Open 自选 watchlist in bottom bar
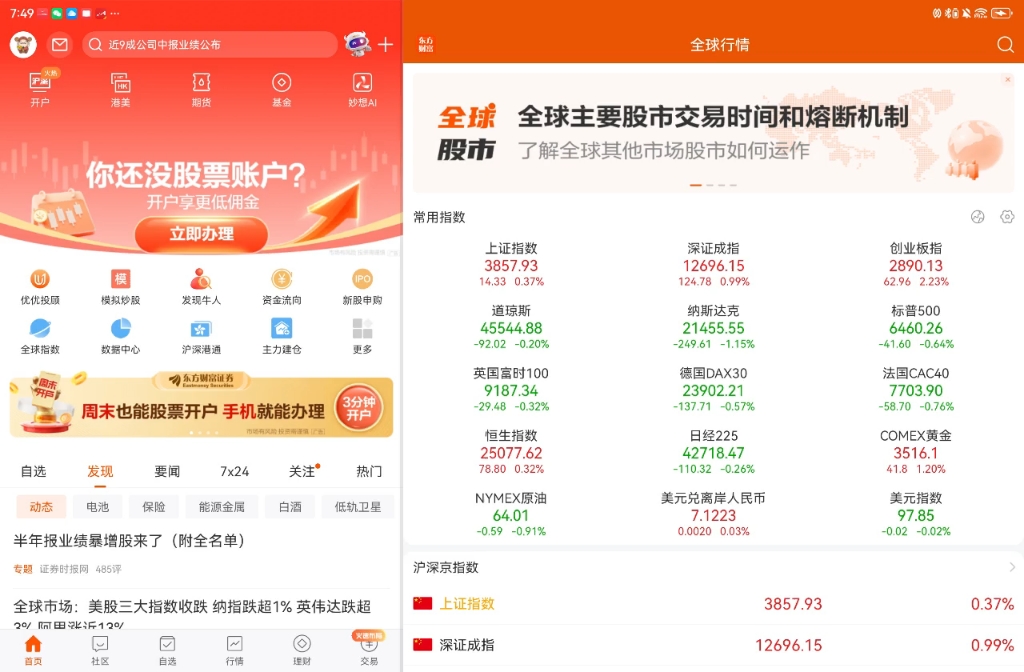The height and width of the screenshot is (672, 1024). point(167,650)
